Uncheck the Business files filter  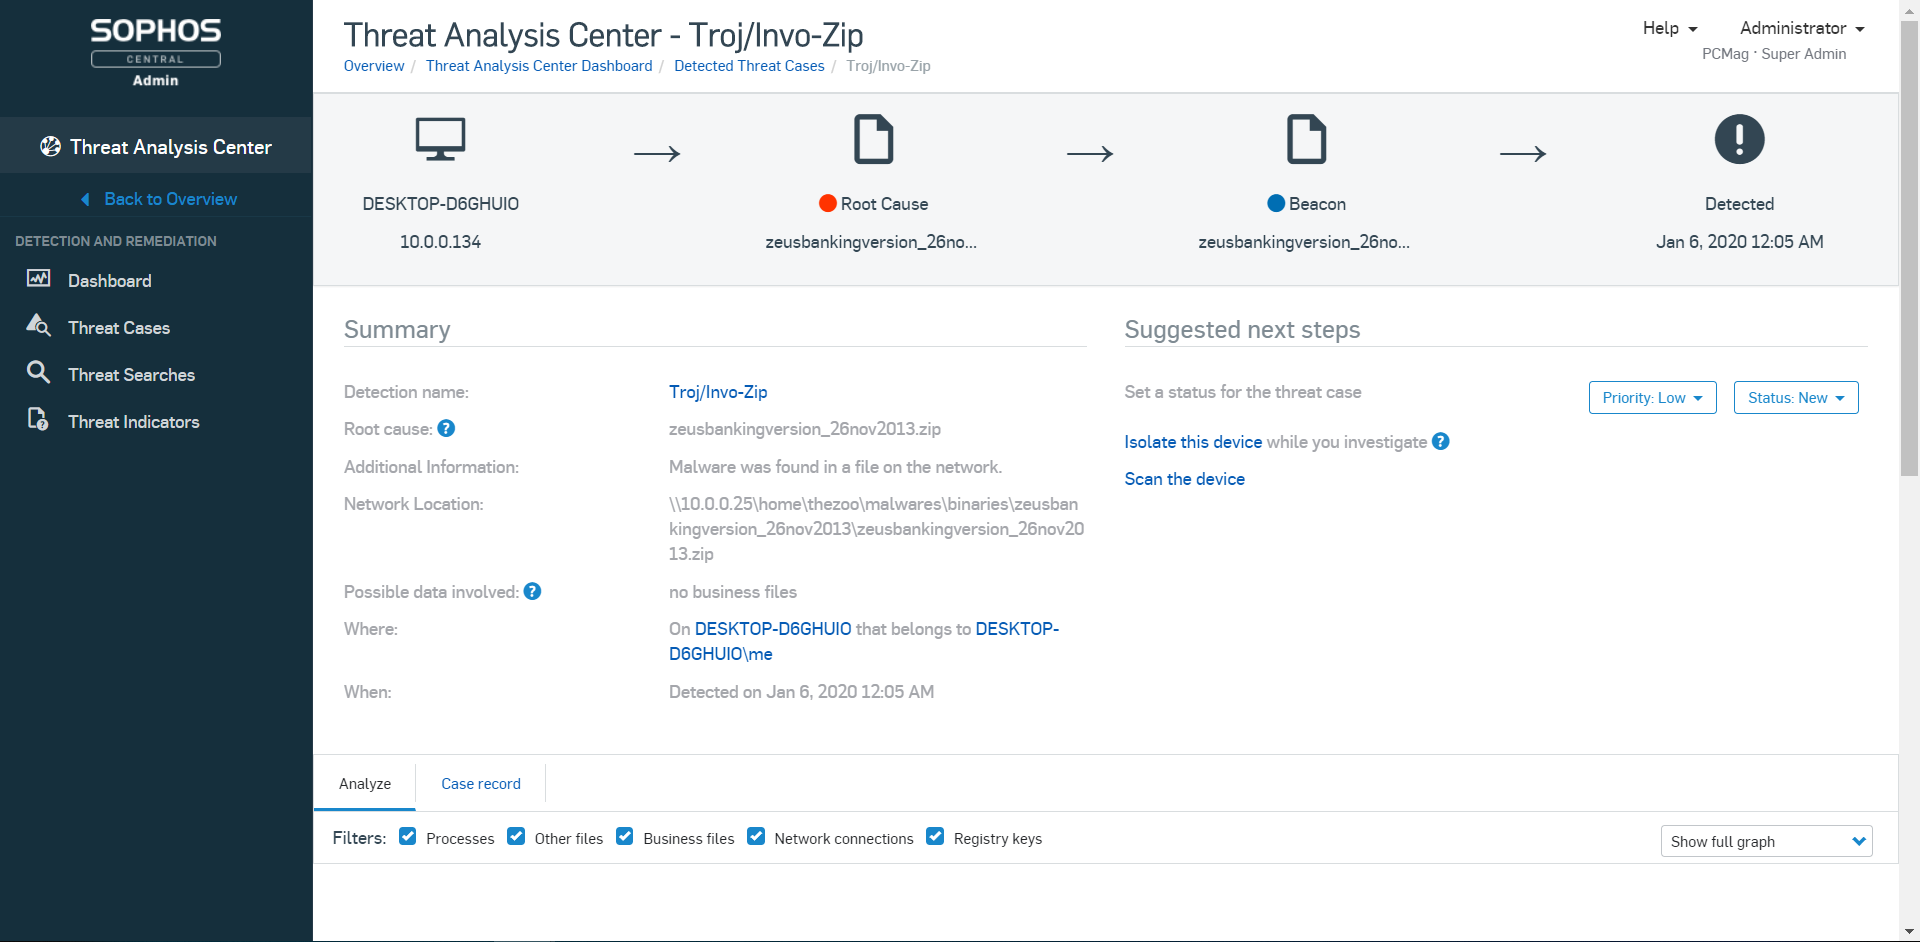click(624, 837)
